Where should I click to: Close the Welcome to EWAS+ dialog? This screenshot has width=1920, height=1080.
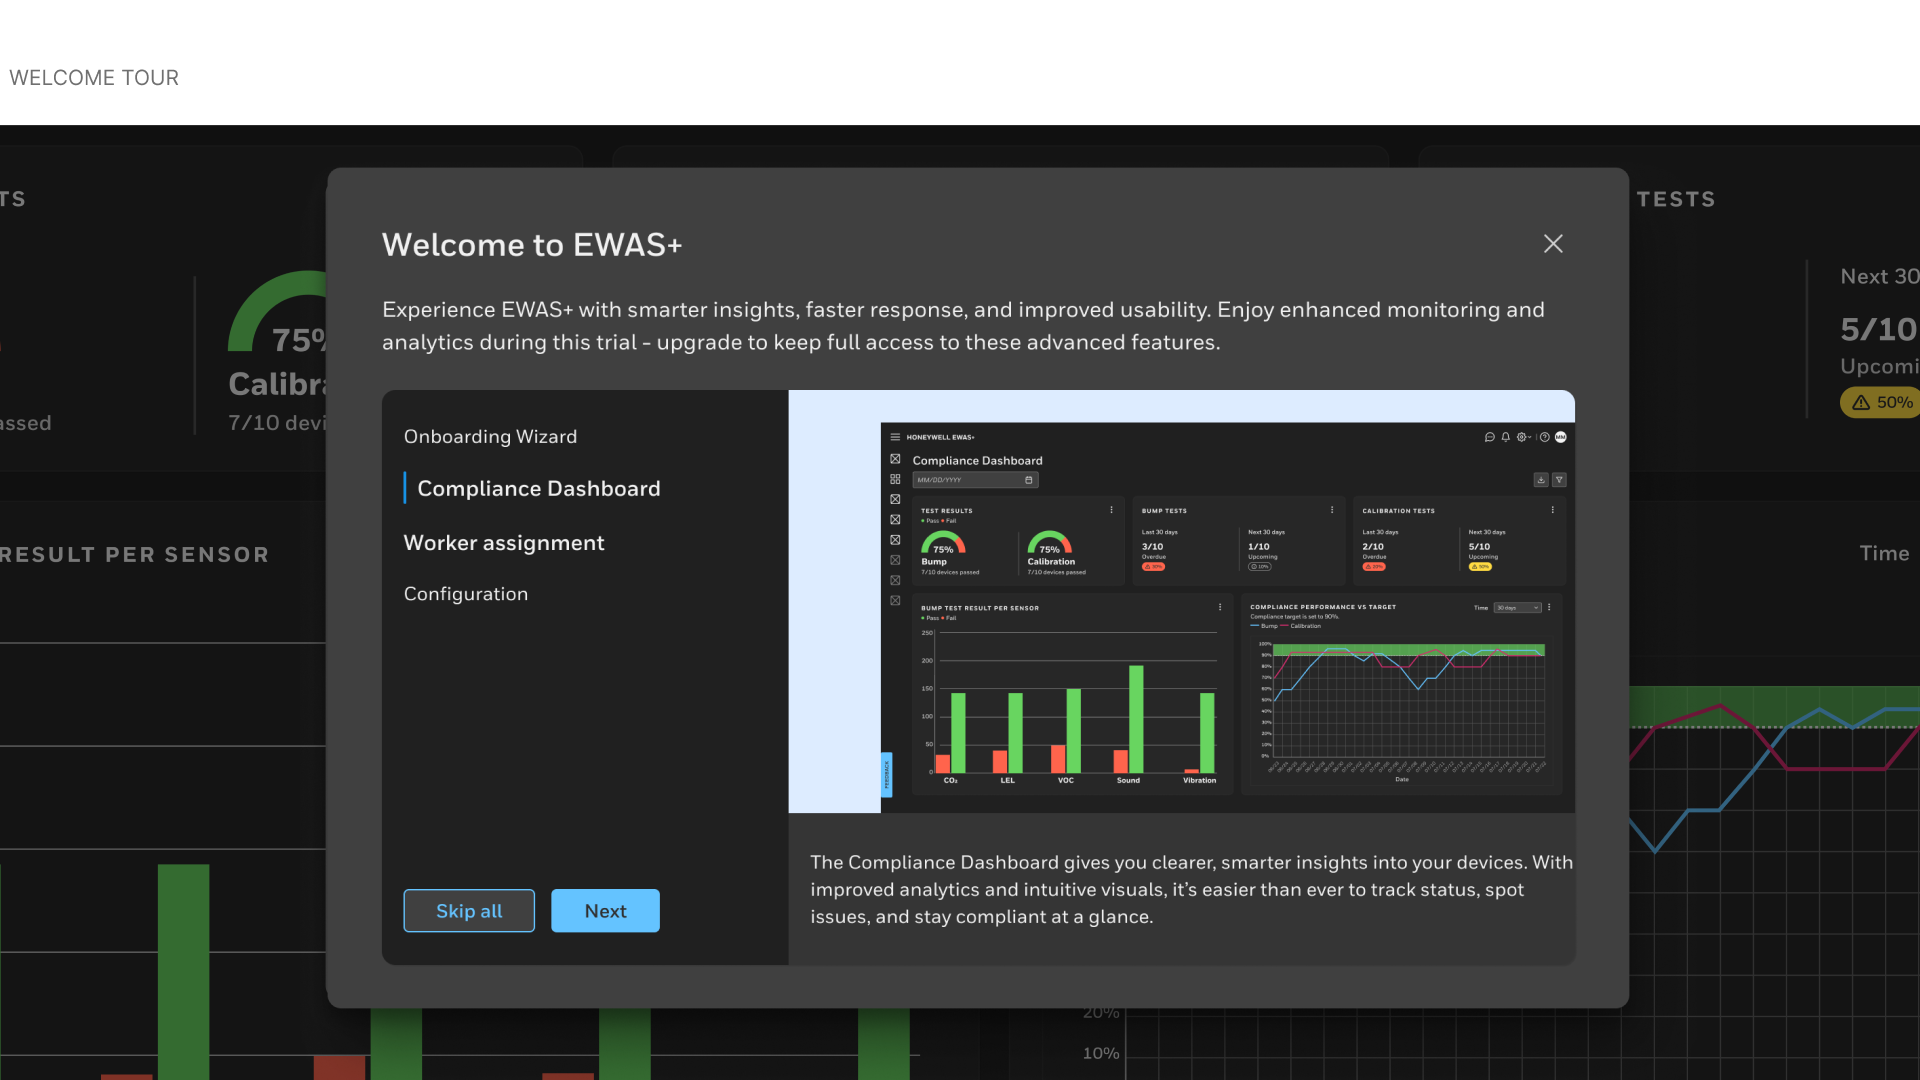1552,244
